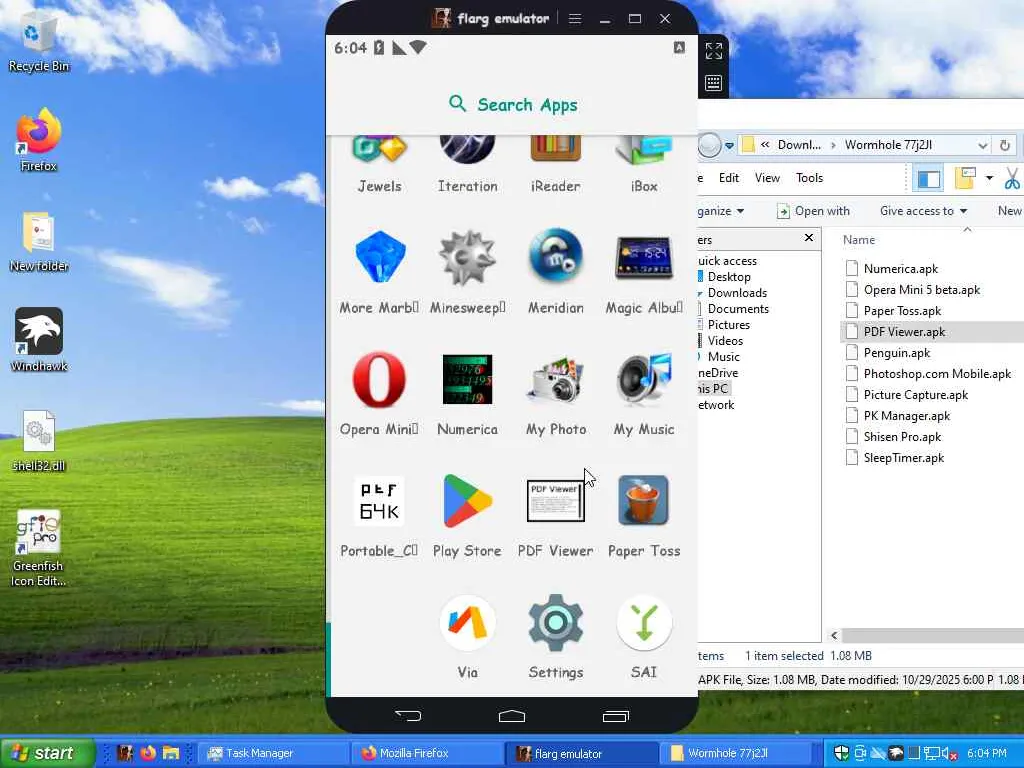Open the Play Store app
Image resolution: width=1024 pixels, height=768 pixels.
[468, 515]
